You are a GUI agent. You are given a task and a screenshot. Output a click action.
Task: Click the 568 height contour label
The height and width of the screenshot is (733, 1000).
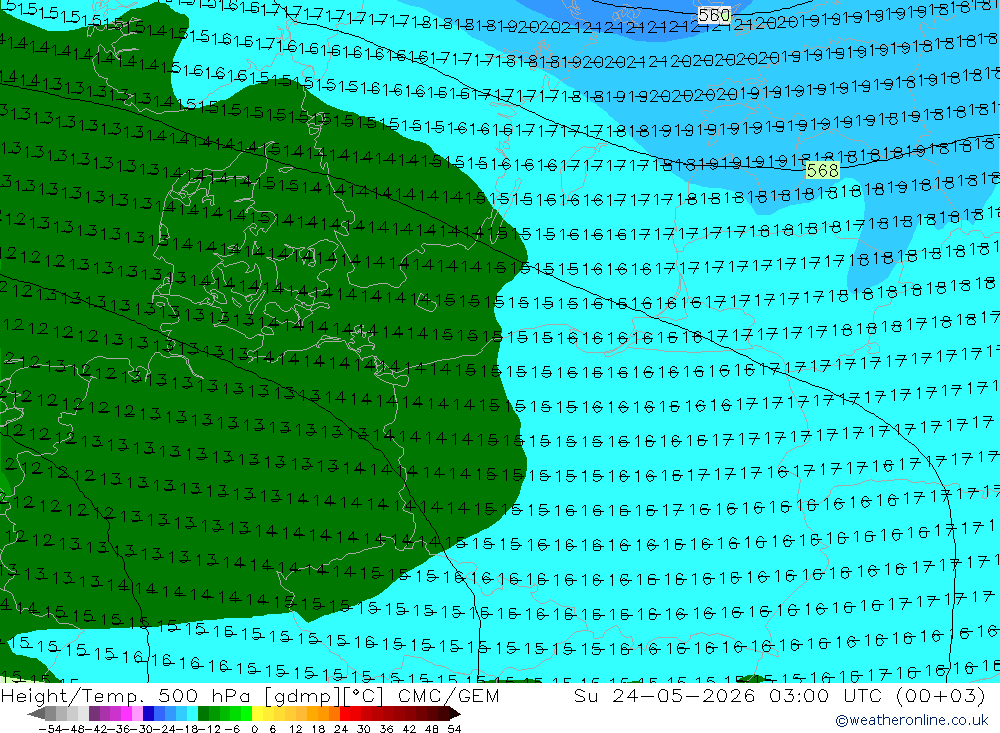tap(822, 170)
